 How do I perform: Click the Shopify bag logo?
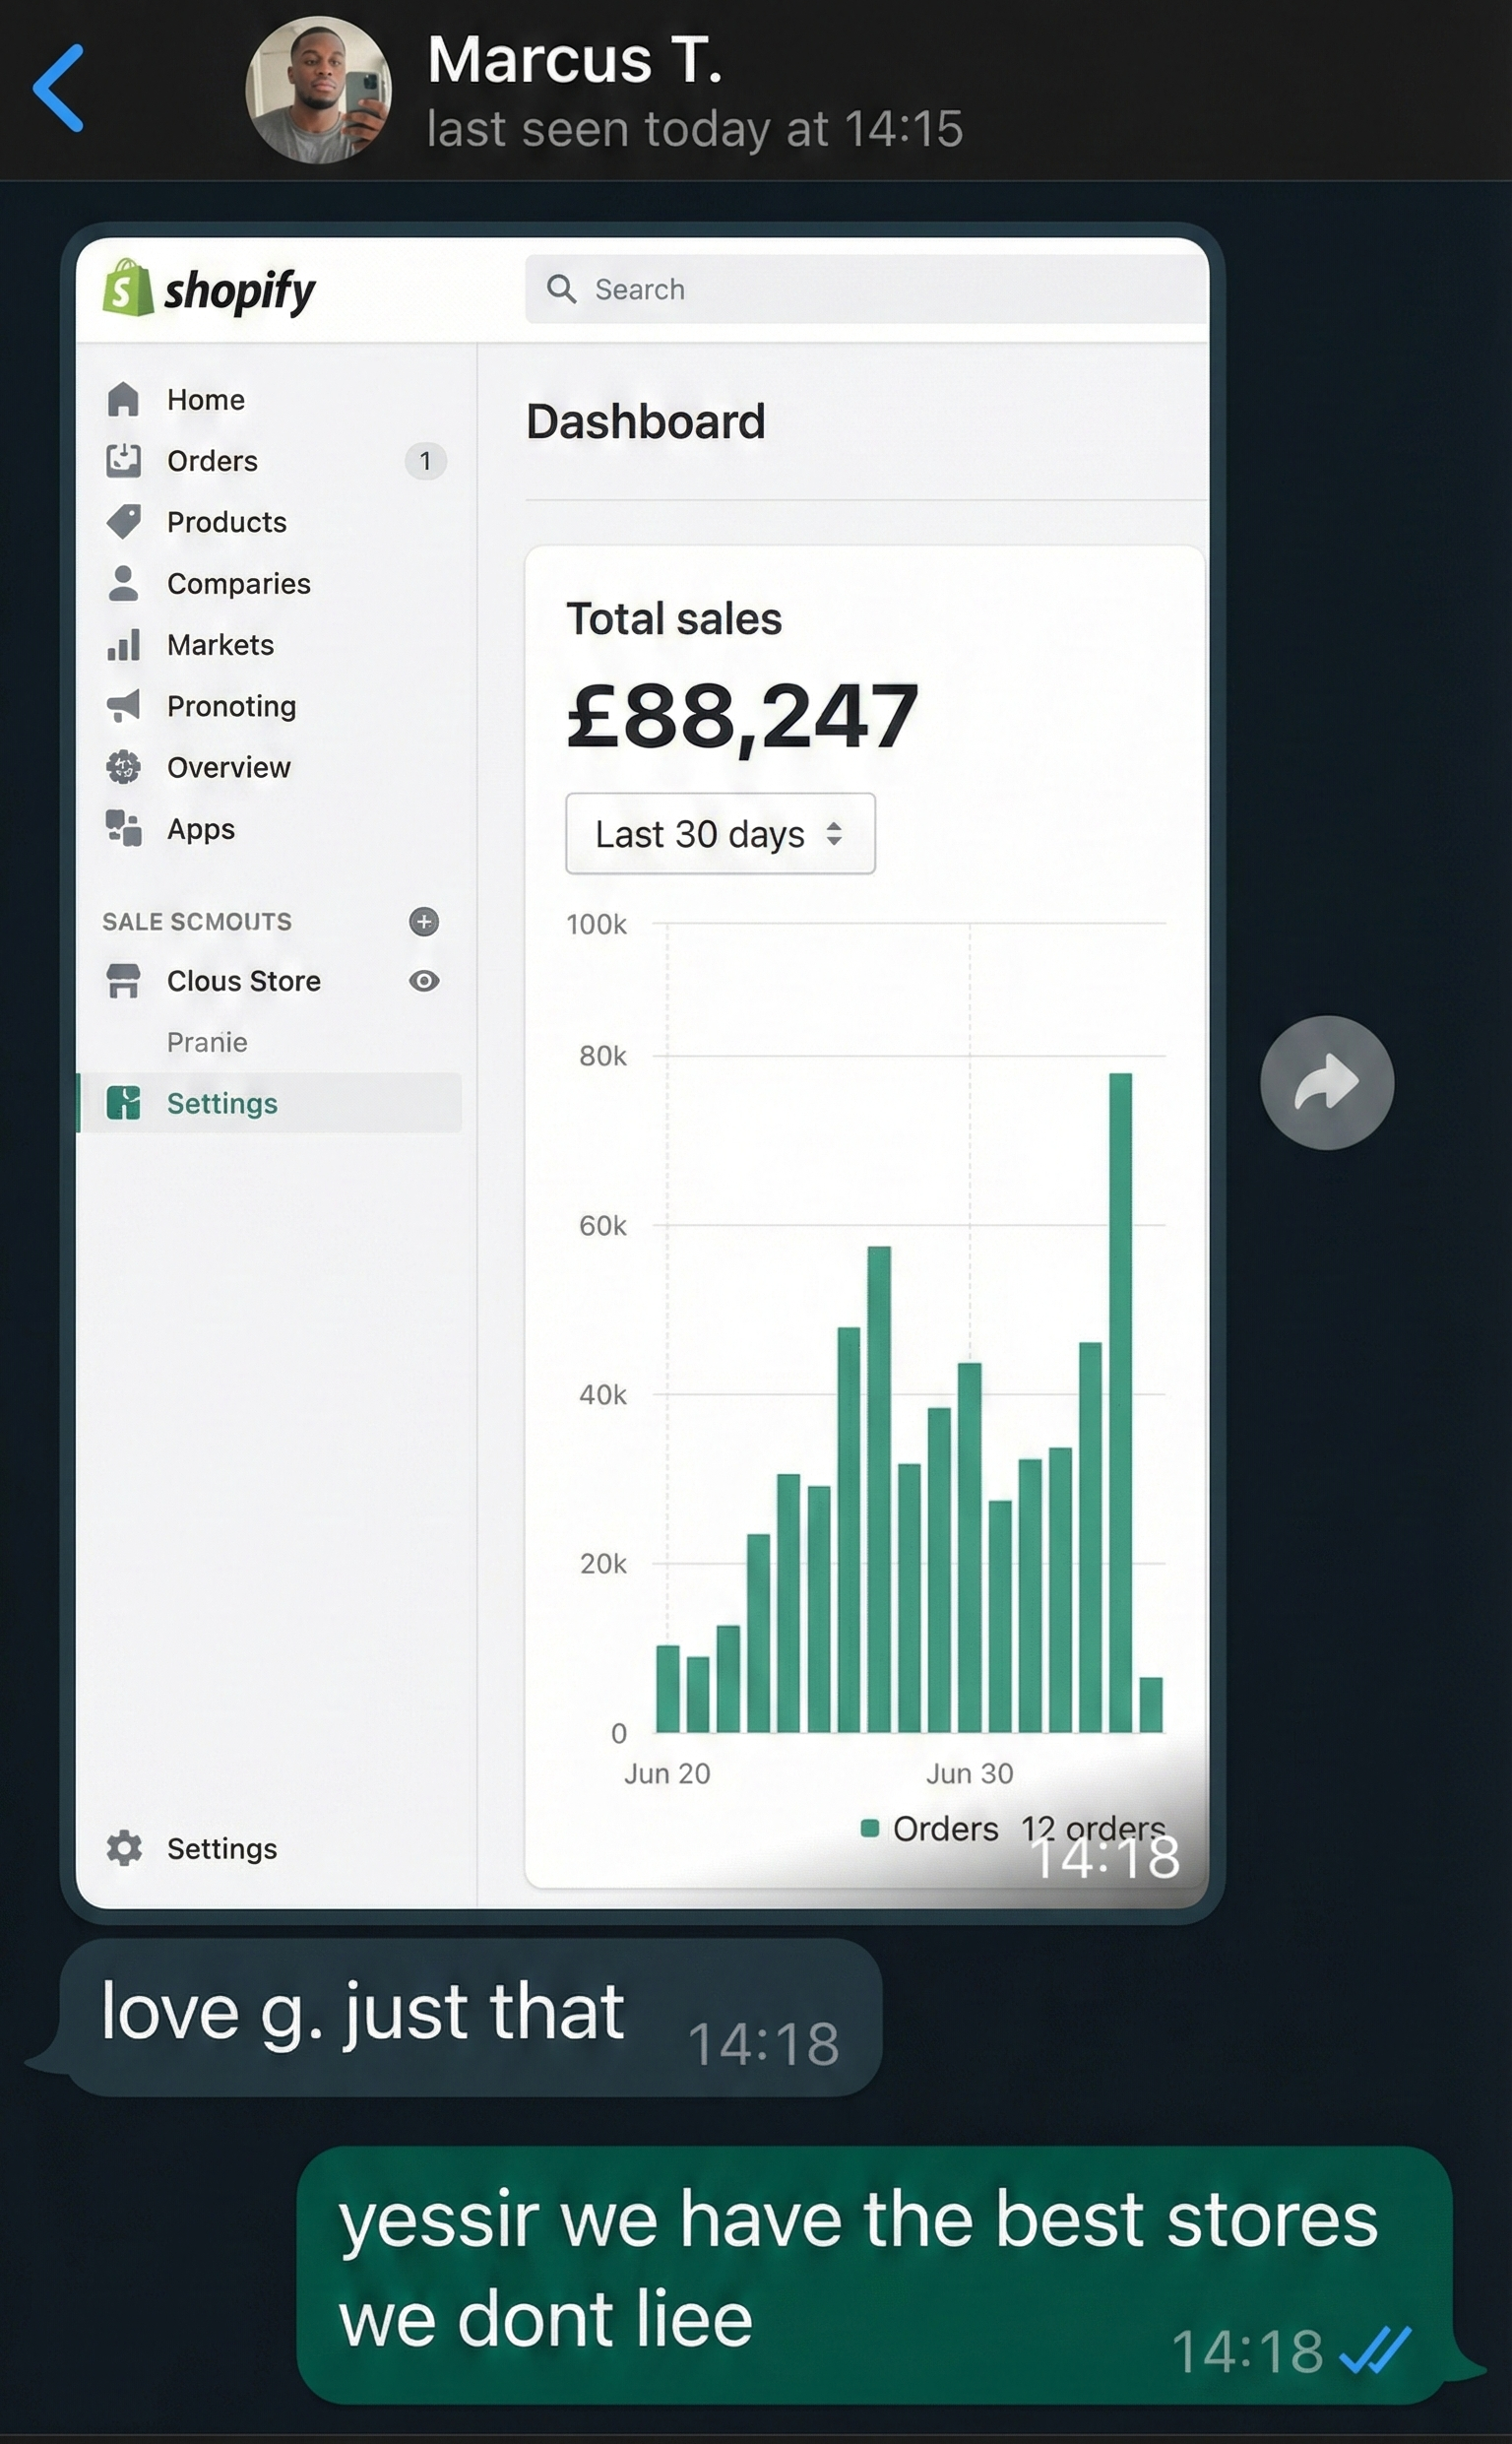pos(128,288)
